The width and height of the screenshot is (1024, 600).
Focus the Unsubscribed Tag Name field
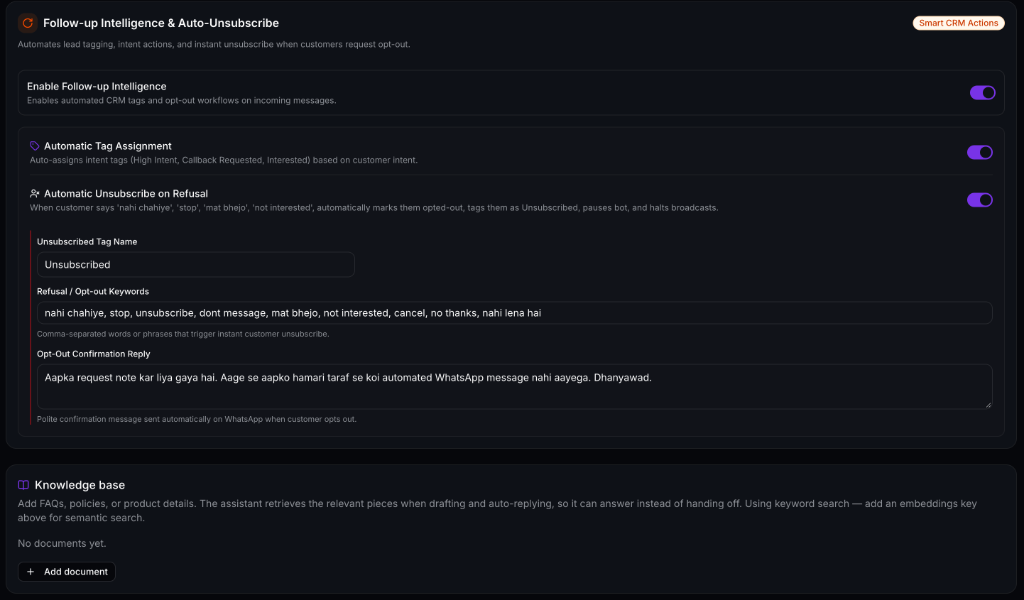[x=196, y=264]
